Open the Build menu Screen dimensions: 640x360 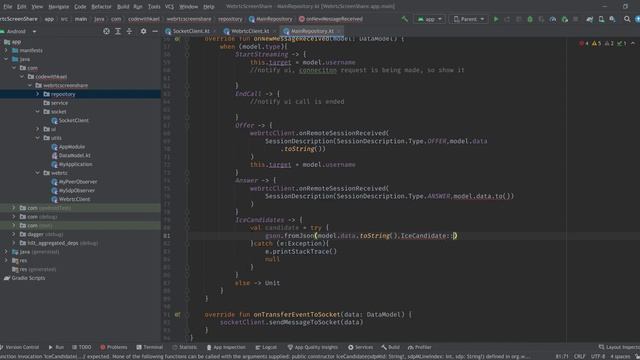(x=123, y=7)
